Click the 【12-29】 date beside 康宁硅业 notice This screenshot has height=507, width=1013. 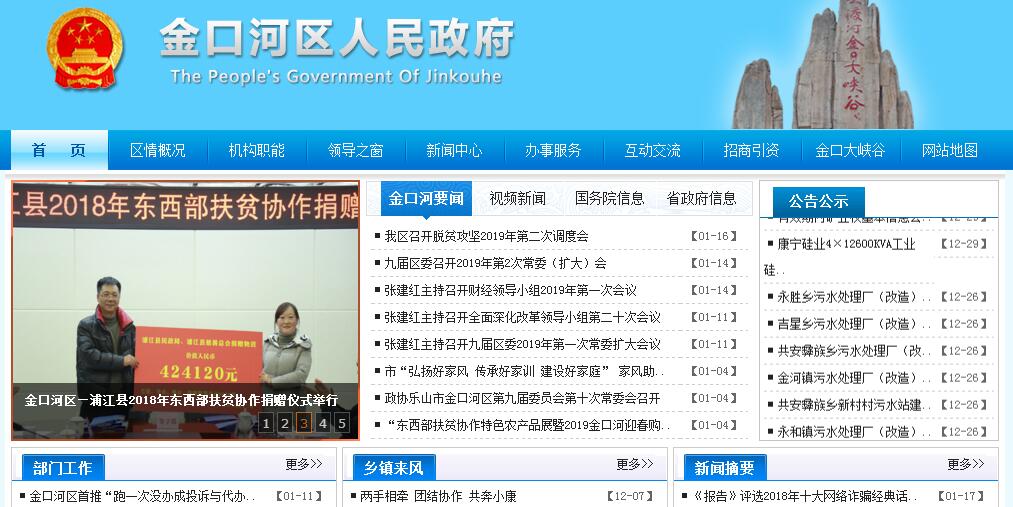(x=964, y=244)
